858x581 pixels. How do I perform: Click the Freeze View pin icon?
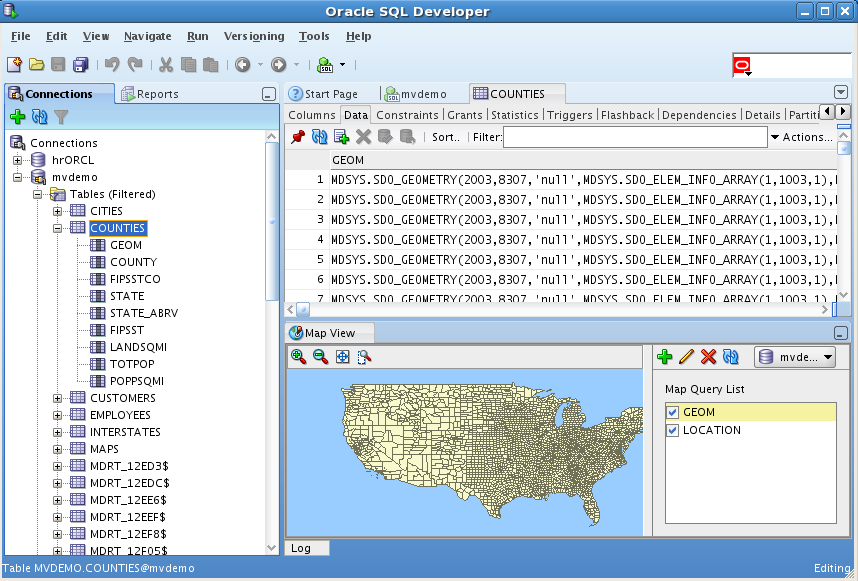(298, 137)
